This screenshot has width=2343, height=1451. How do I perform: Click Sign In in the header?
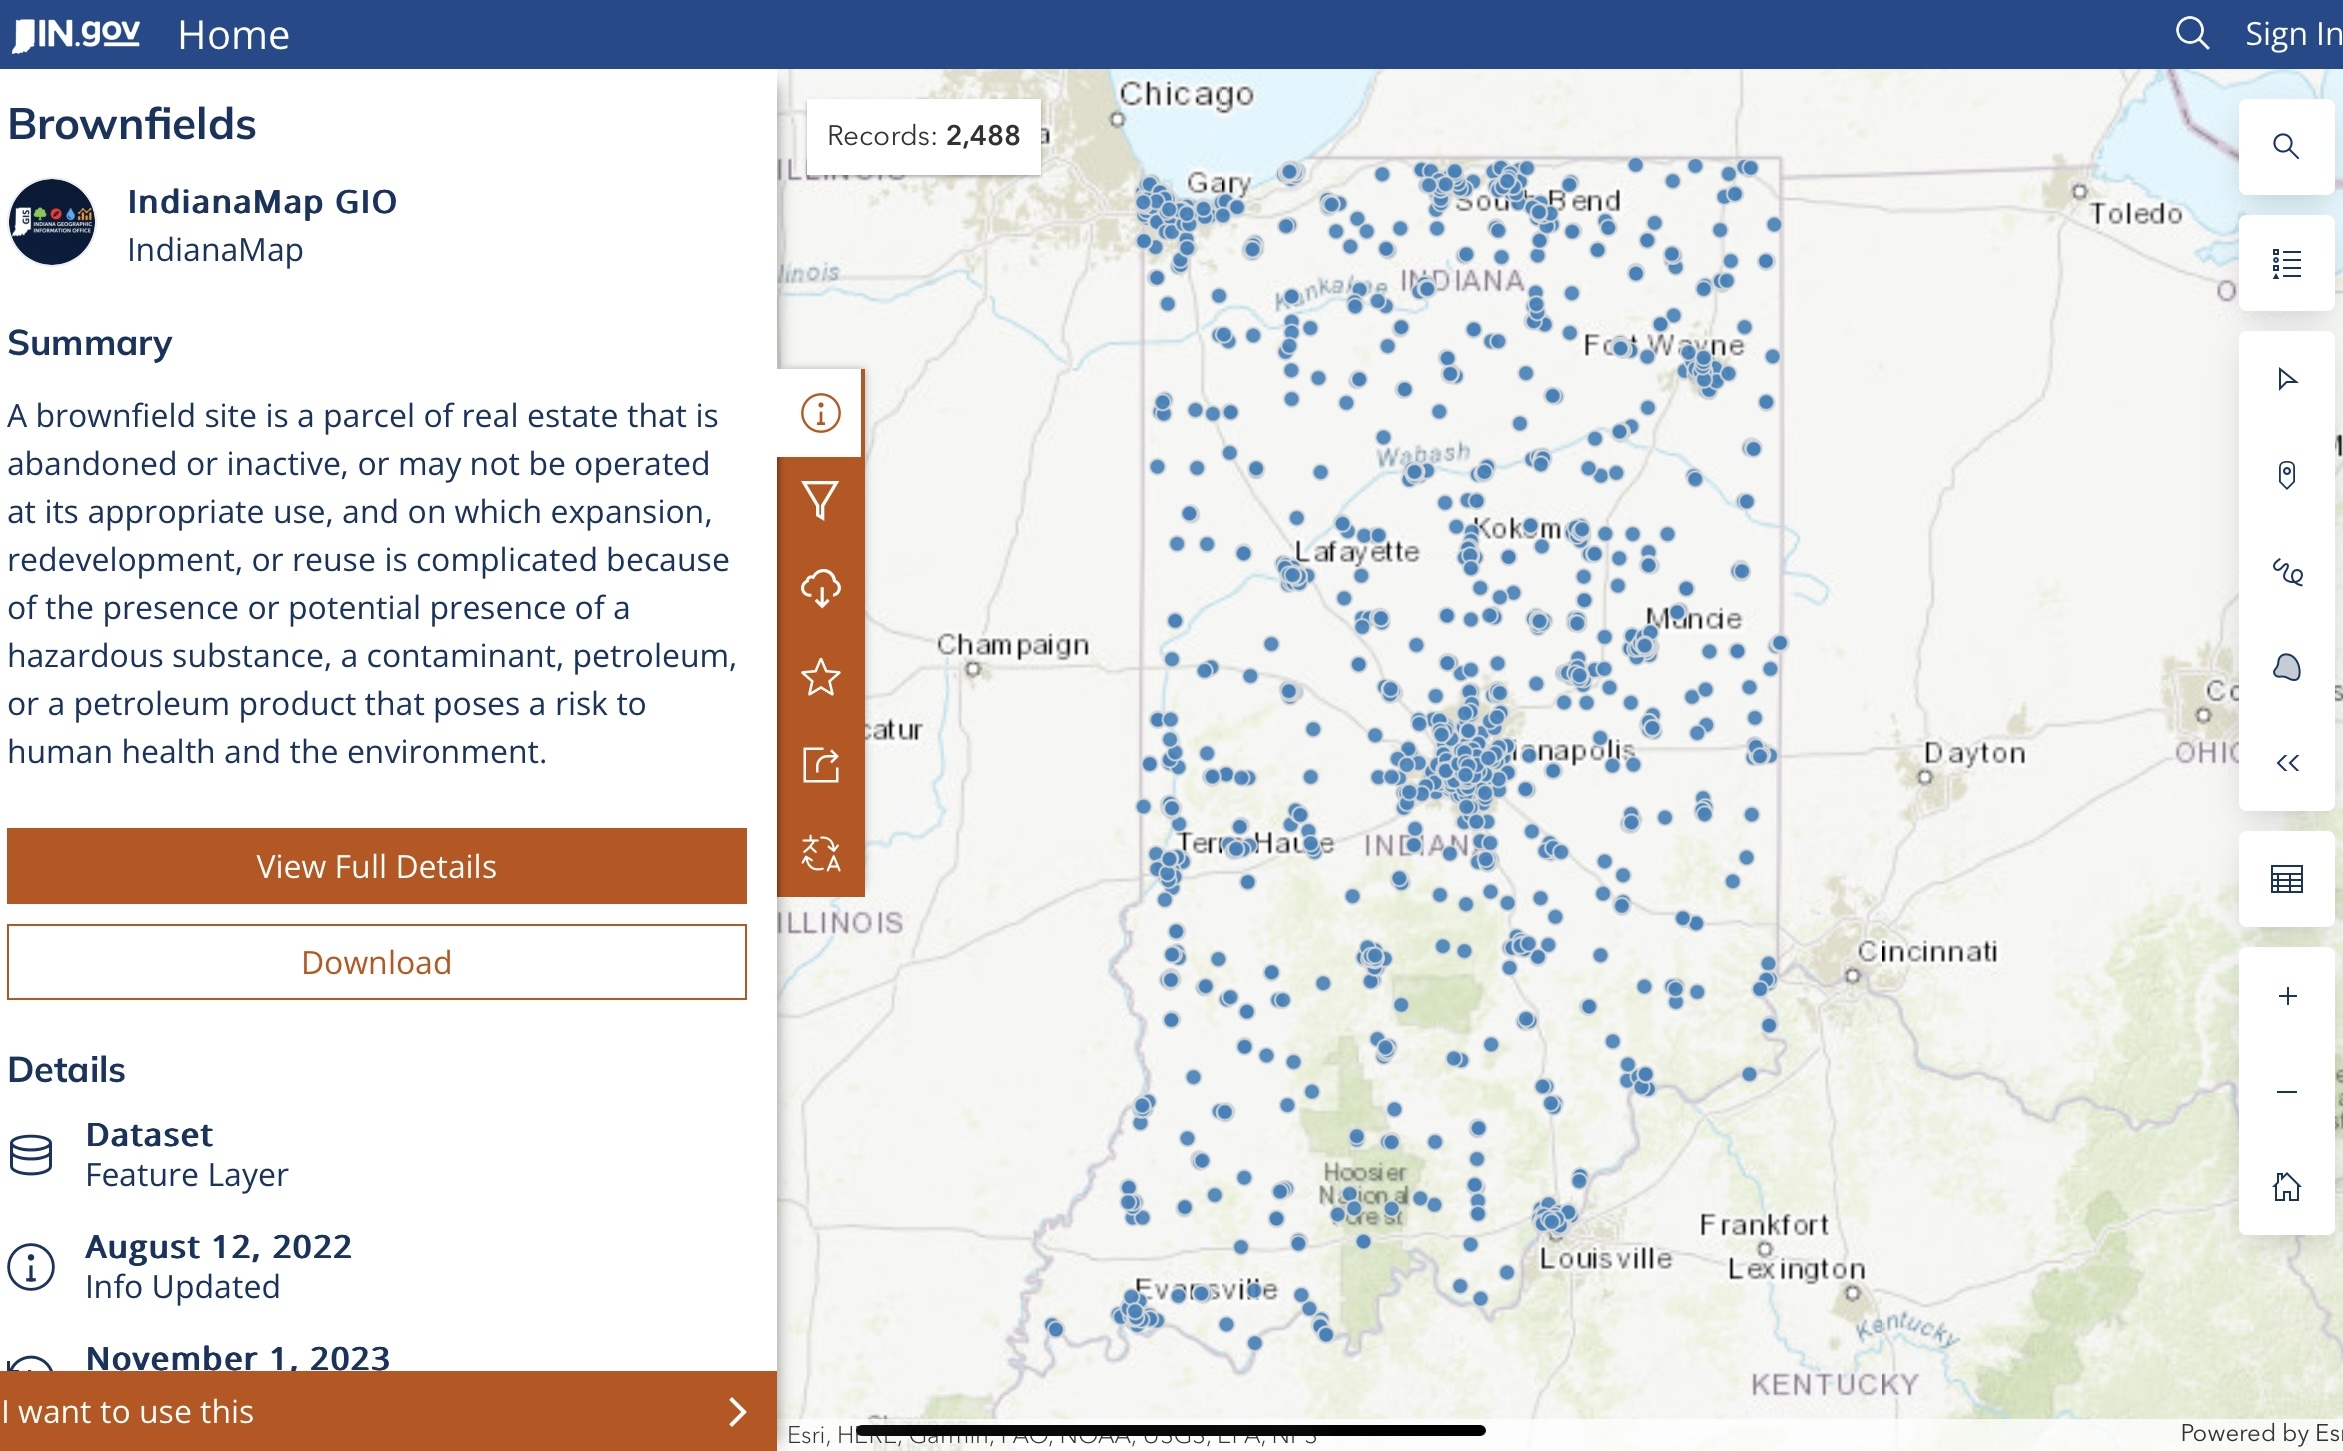pos(2292,35)
